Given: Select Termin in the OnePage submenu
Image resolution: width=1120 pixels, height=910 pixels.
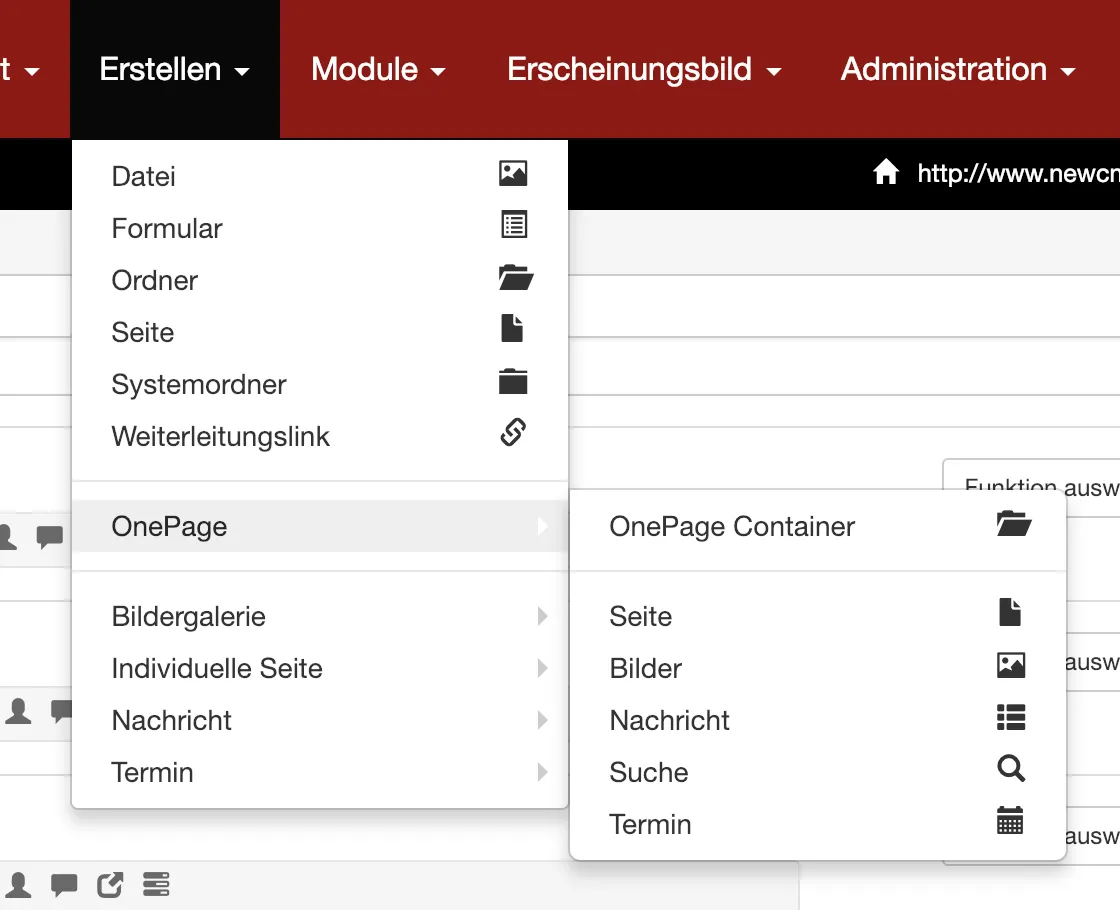Looking at the screenshot, I should click(650, 824).
